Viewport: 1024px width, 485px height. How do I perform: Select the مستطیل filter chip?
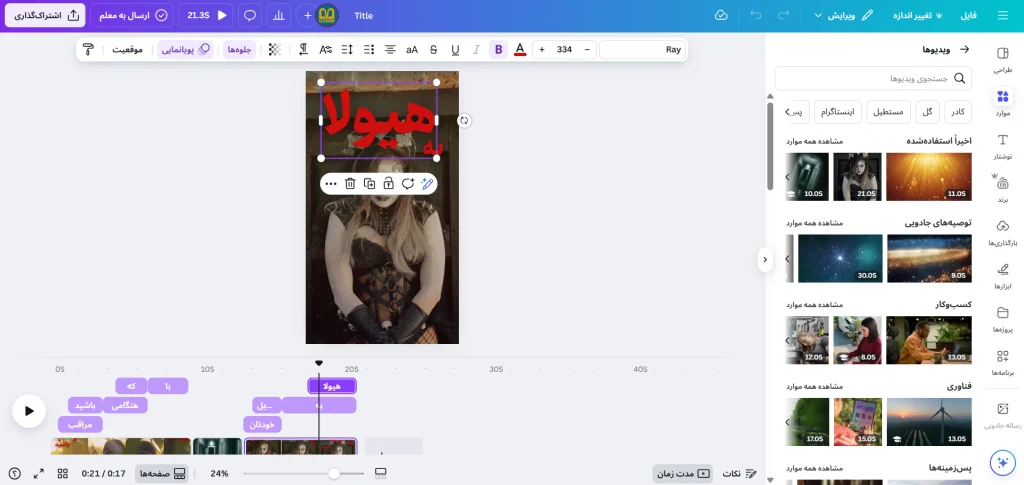pyautogui.click(x=888, y=112)
